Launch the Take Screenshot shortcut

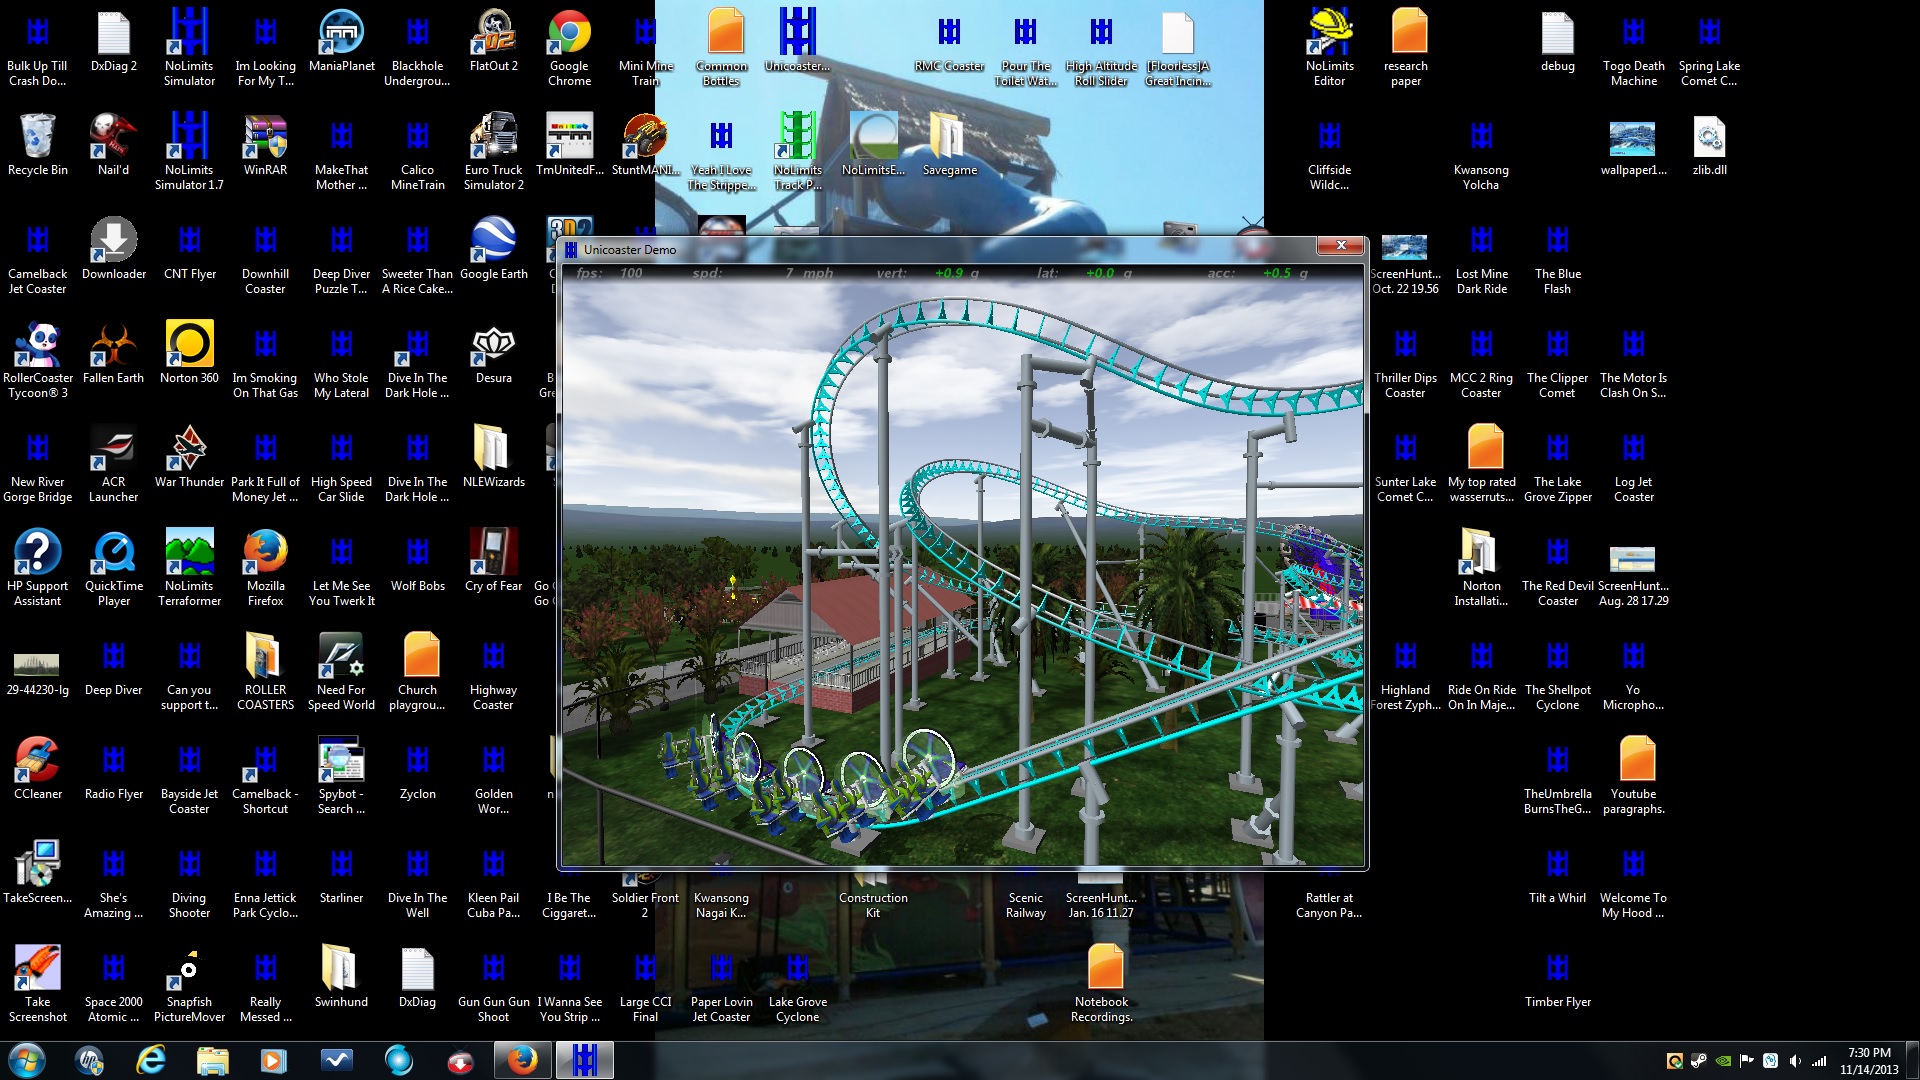[37, 983]
